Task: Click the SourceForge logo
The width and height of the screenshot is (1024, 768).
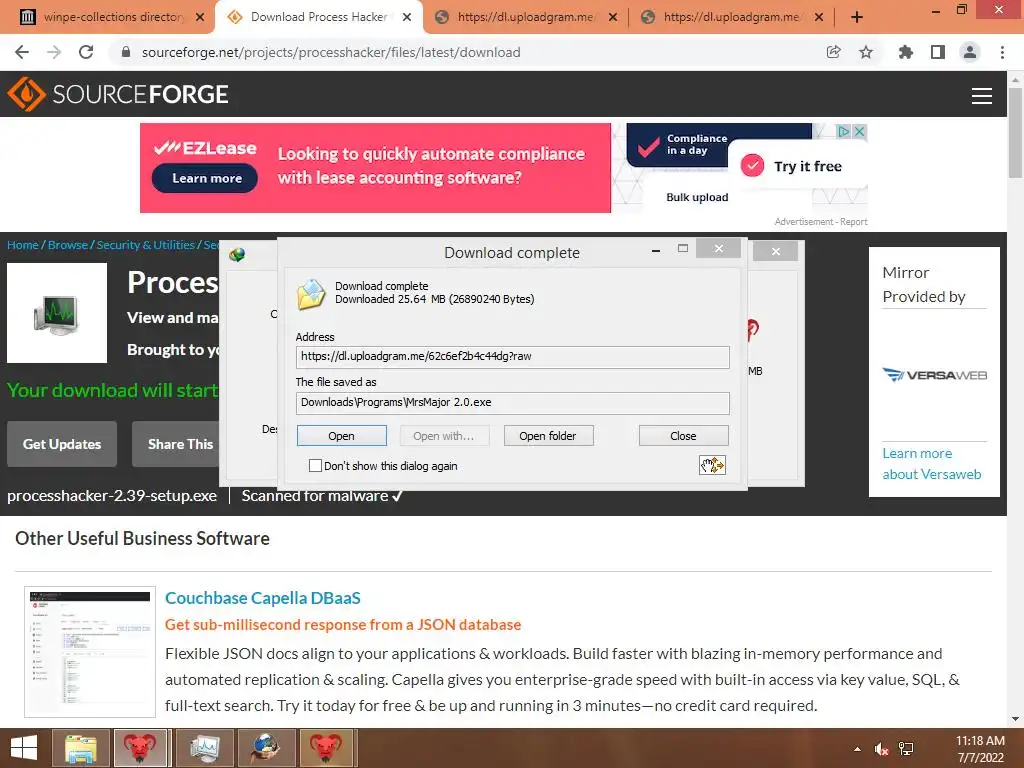Action: point(118,94)
